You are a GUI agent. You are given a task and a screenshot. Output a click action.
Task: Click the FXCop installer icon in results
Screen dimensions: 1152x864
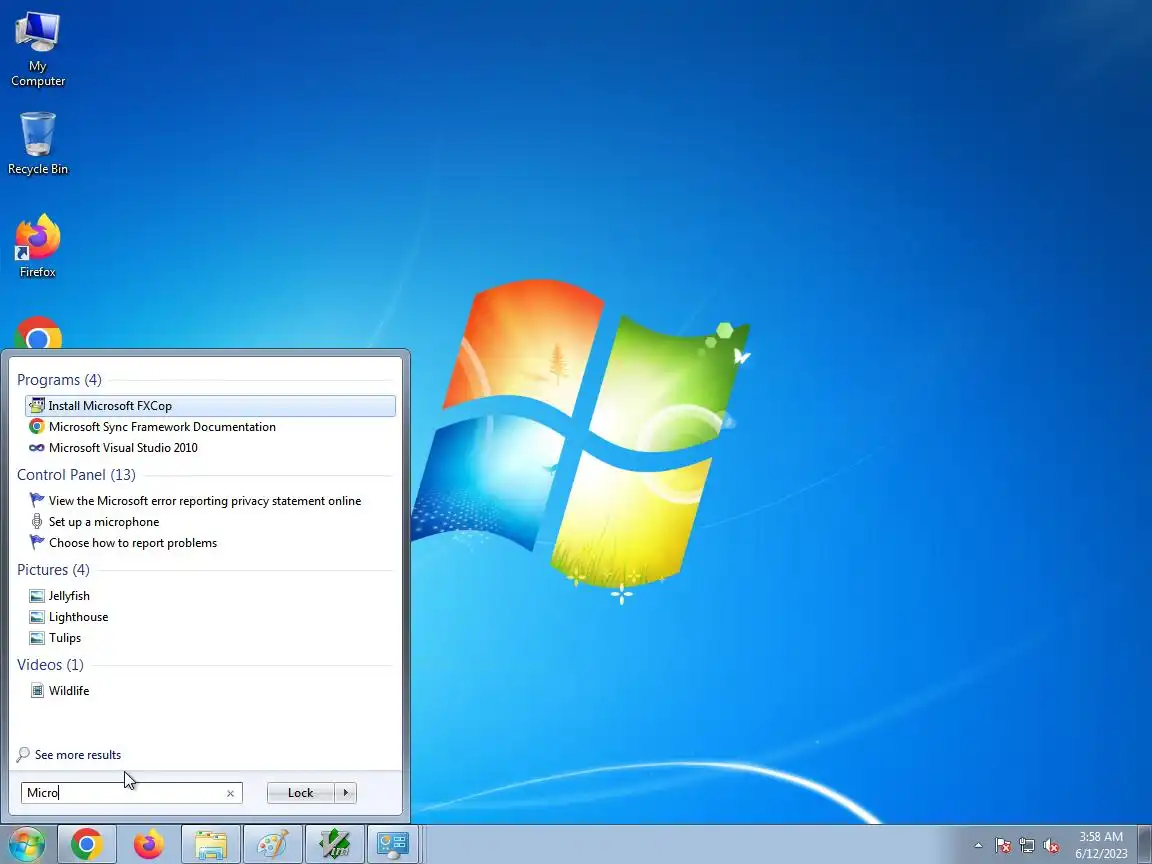(37, 406)
